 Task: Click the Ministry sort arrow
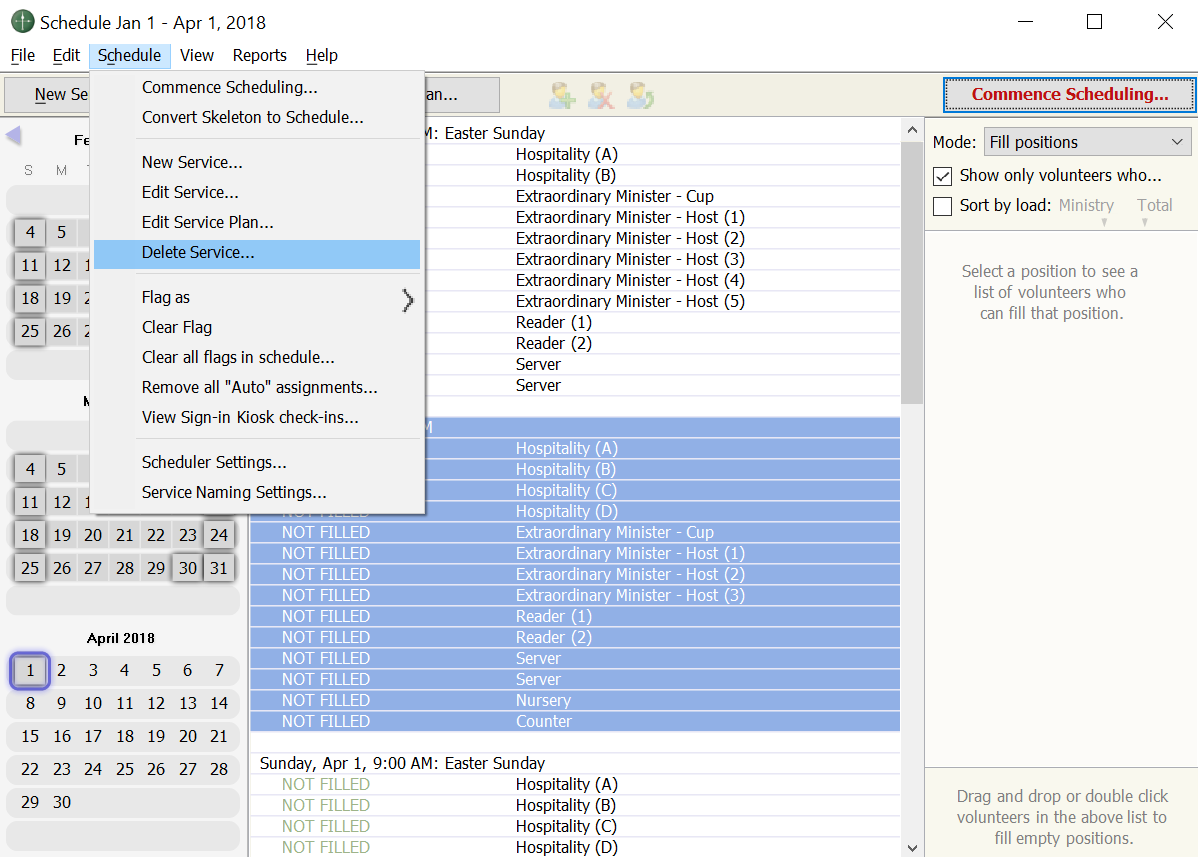tap(1104, 221)
